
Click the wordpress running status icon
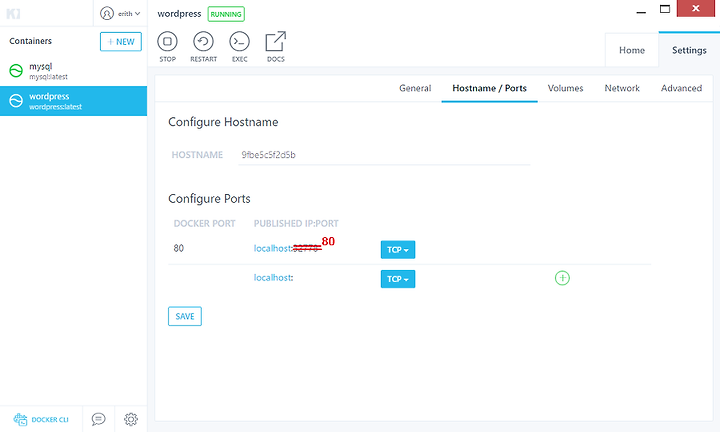(16, 101)
